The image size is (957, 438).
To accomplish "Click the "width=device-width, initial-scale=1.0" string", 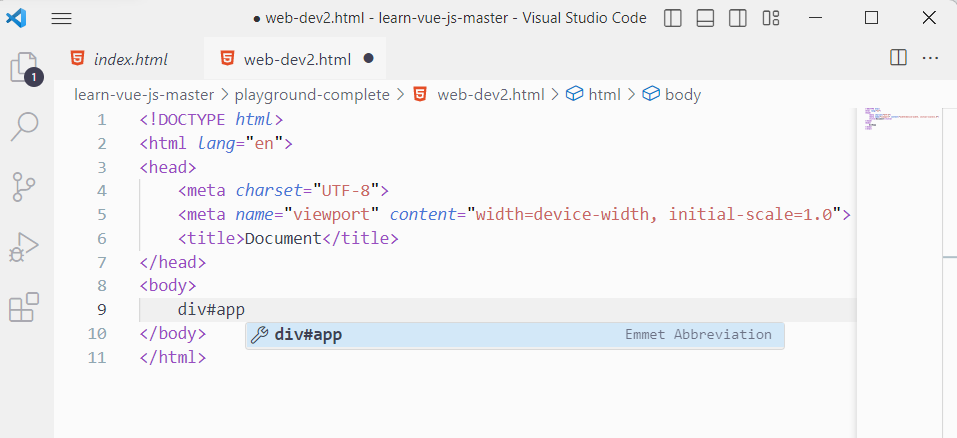I will click(x=654, y=215).
